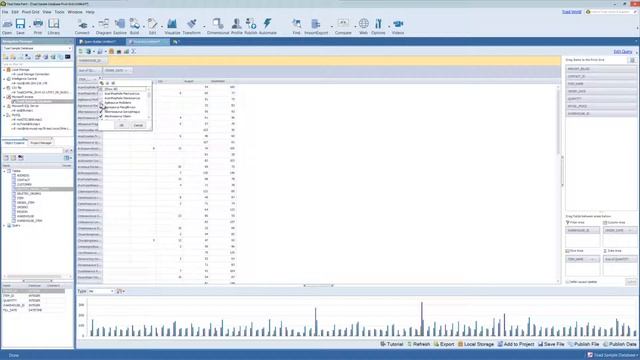Toggle the fourth item checkbox in filter list
The image size is (640, 360).
[101, 107]
